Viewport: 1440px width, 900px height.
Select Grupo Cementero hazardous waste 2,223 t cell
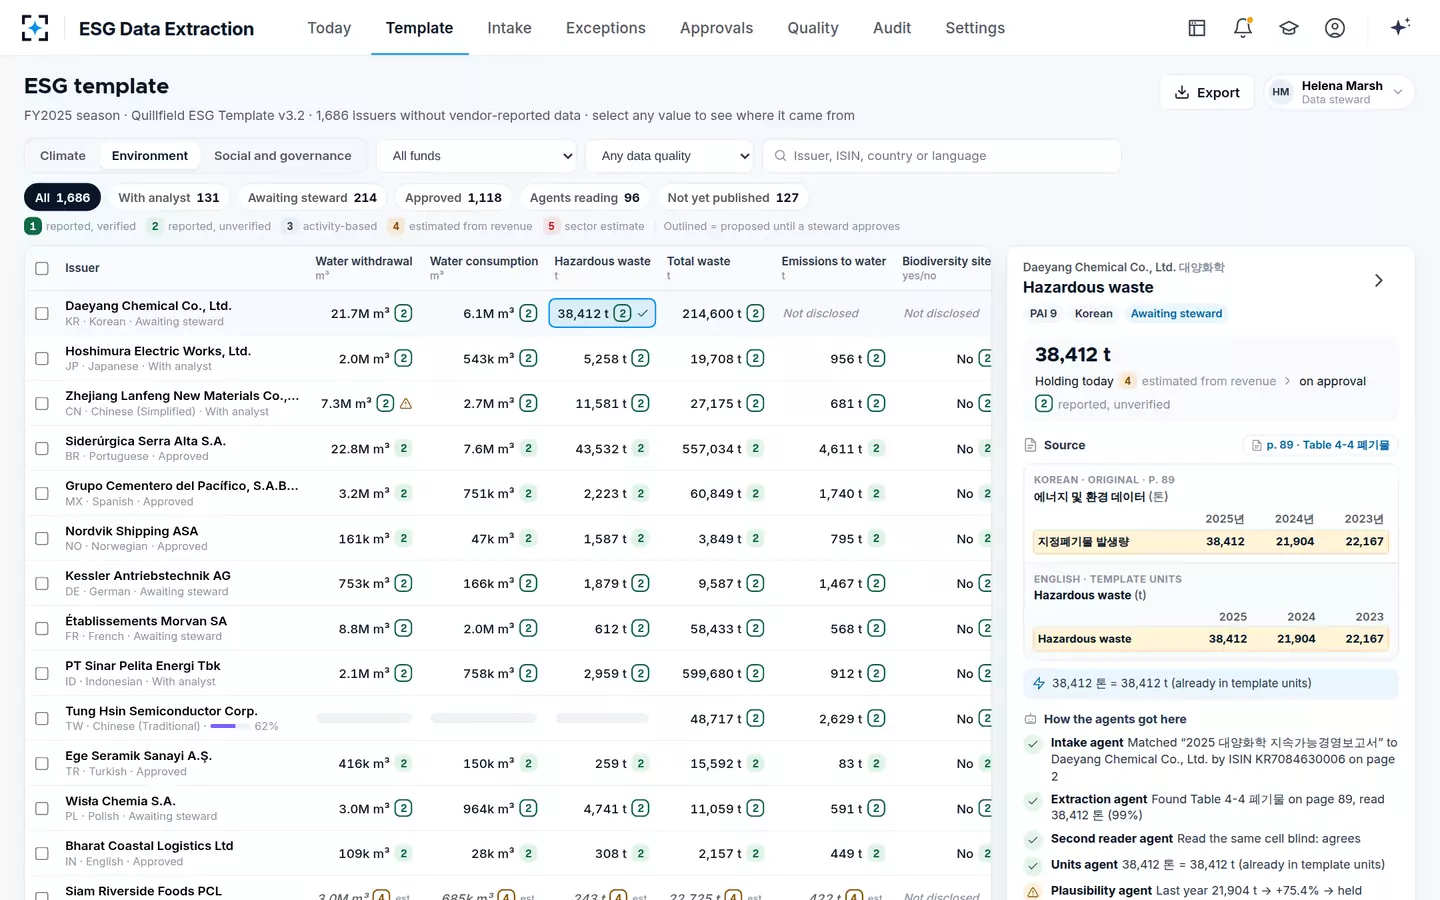(603, 493)
